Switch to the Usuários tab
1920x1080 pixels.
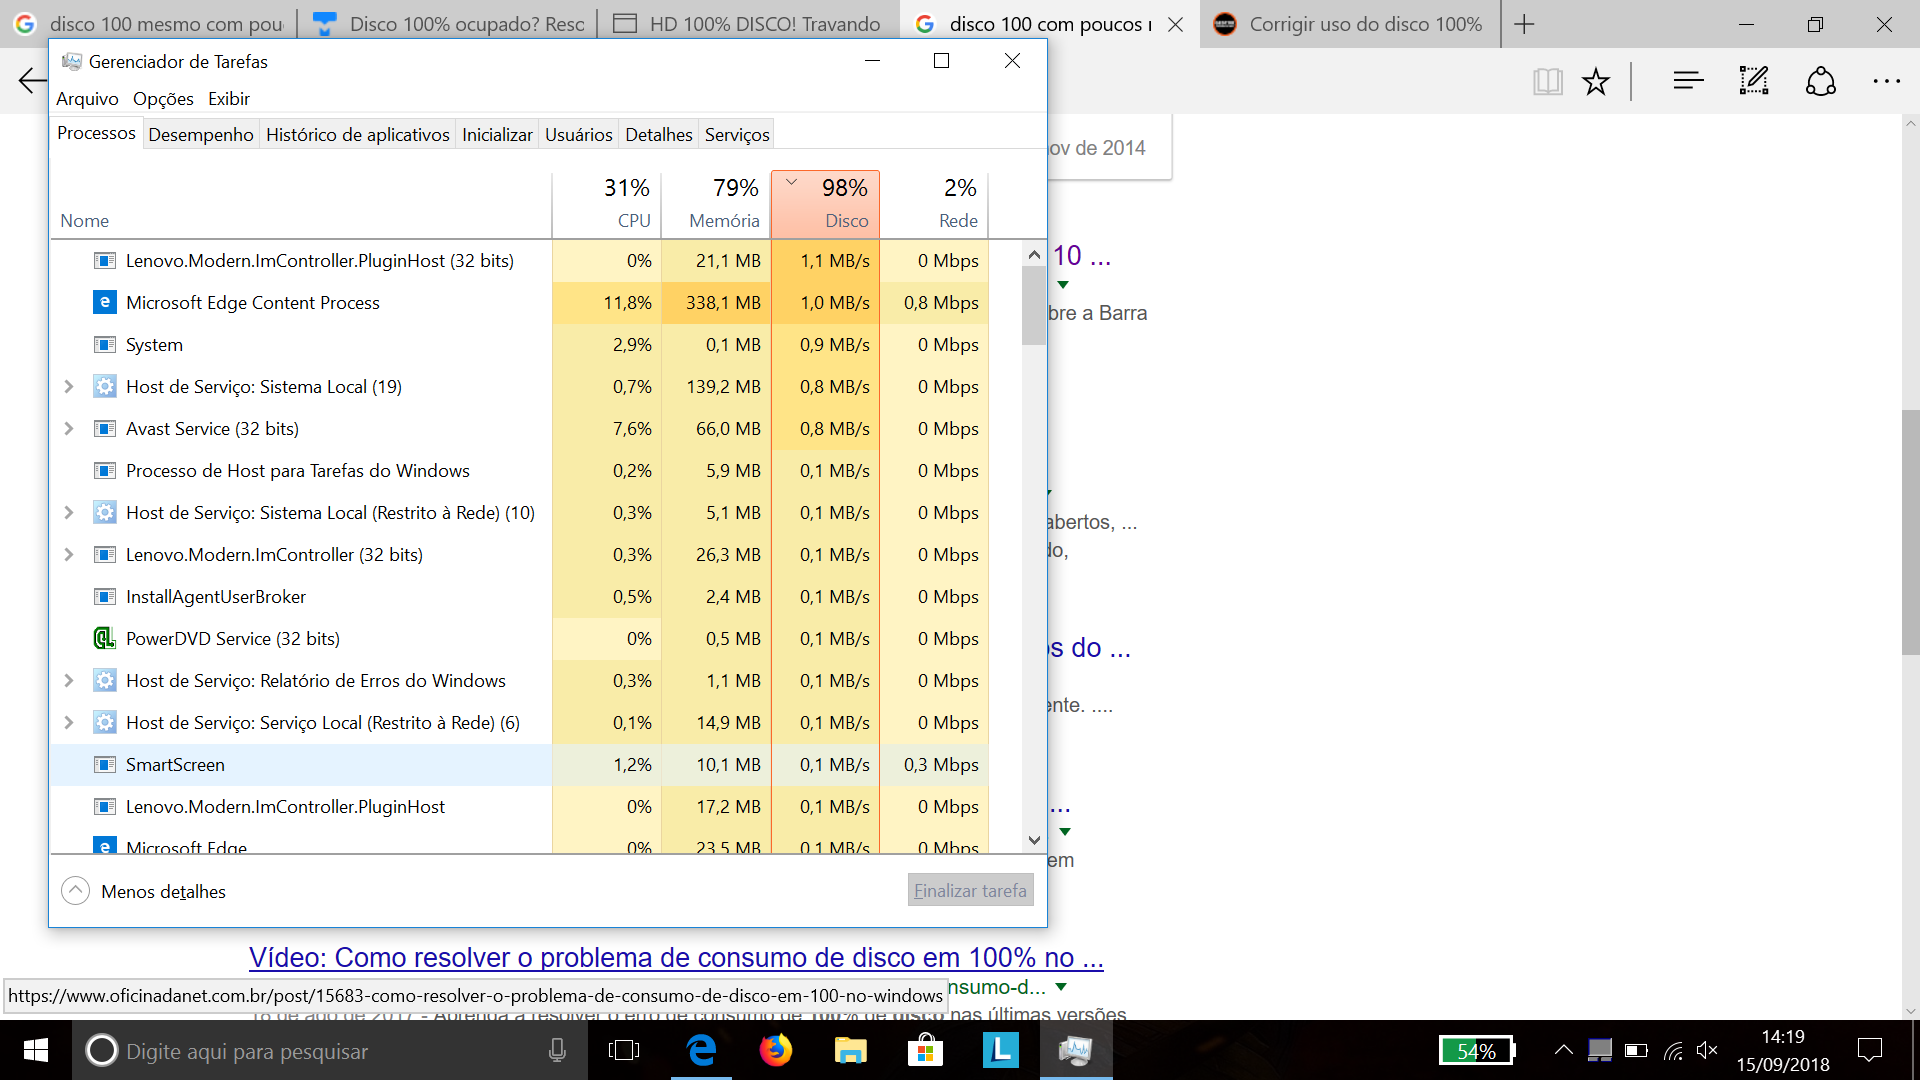coord(579,135)
